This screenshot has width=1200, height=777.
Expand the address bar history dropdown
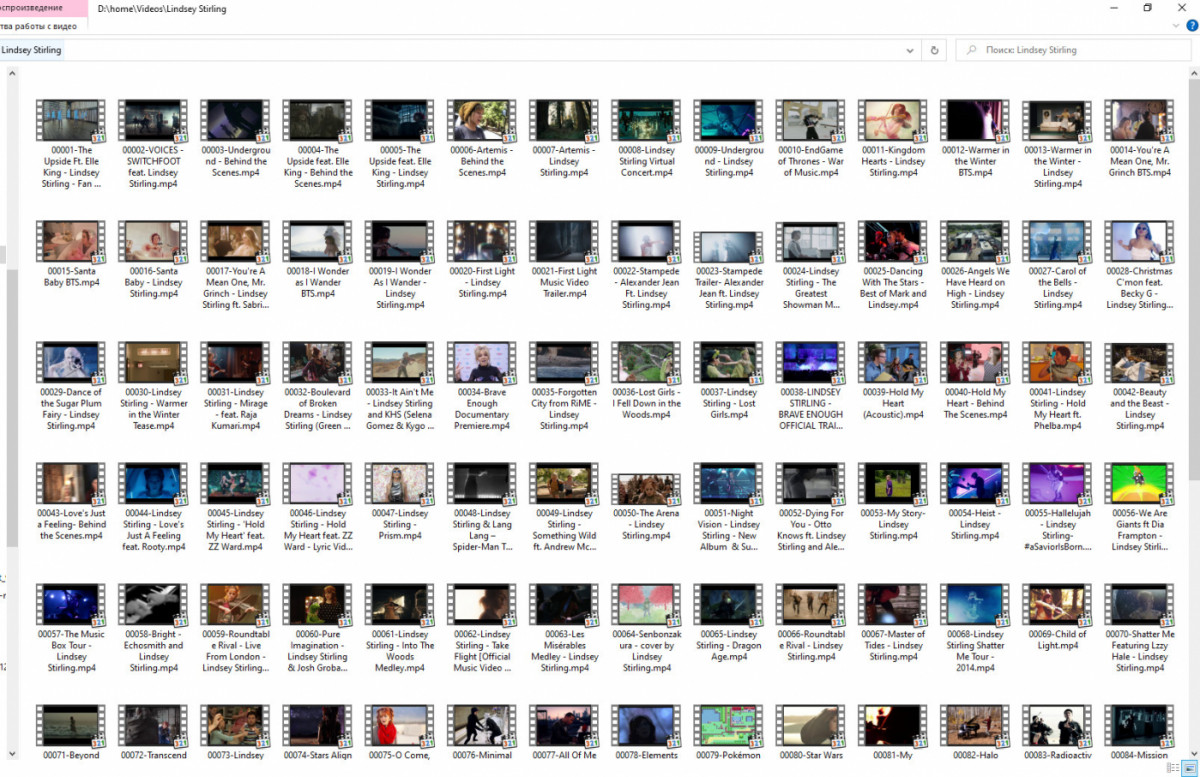point(910,50)
